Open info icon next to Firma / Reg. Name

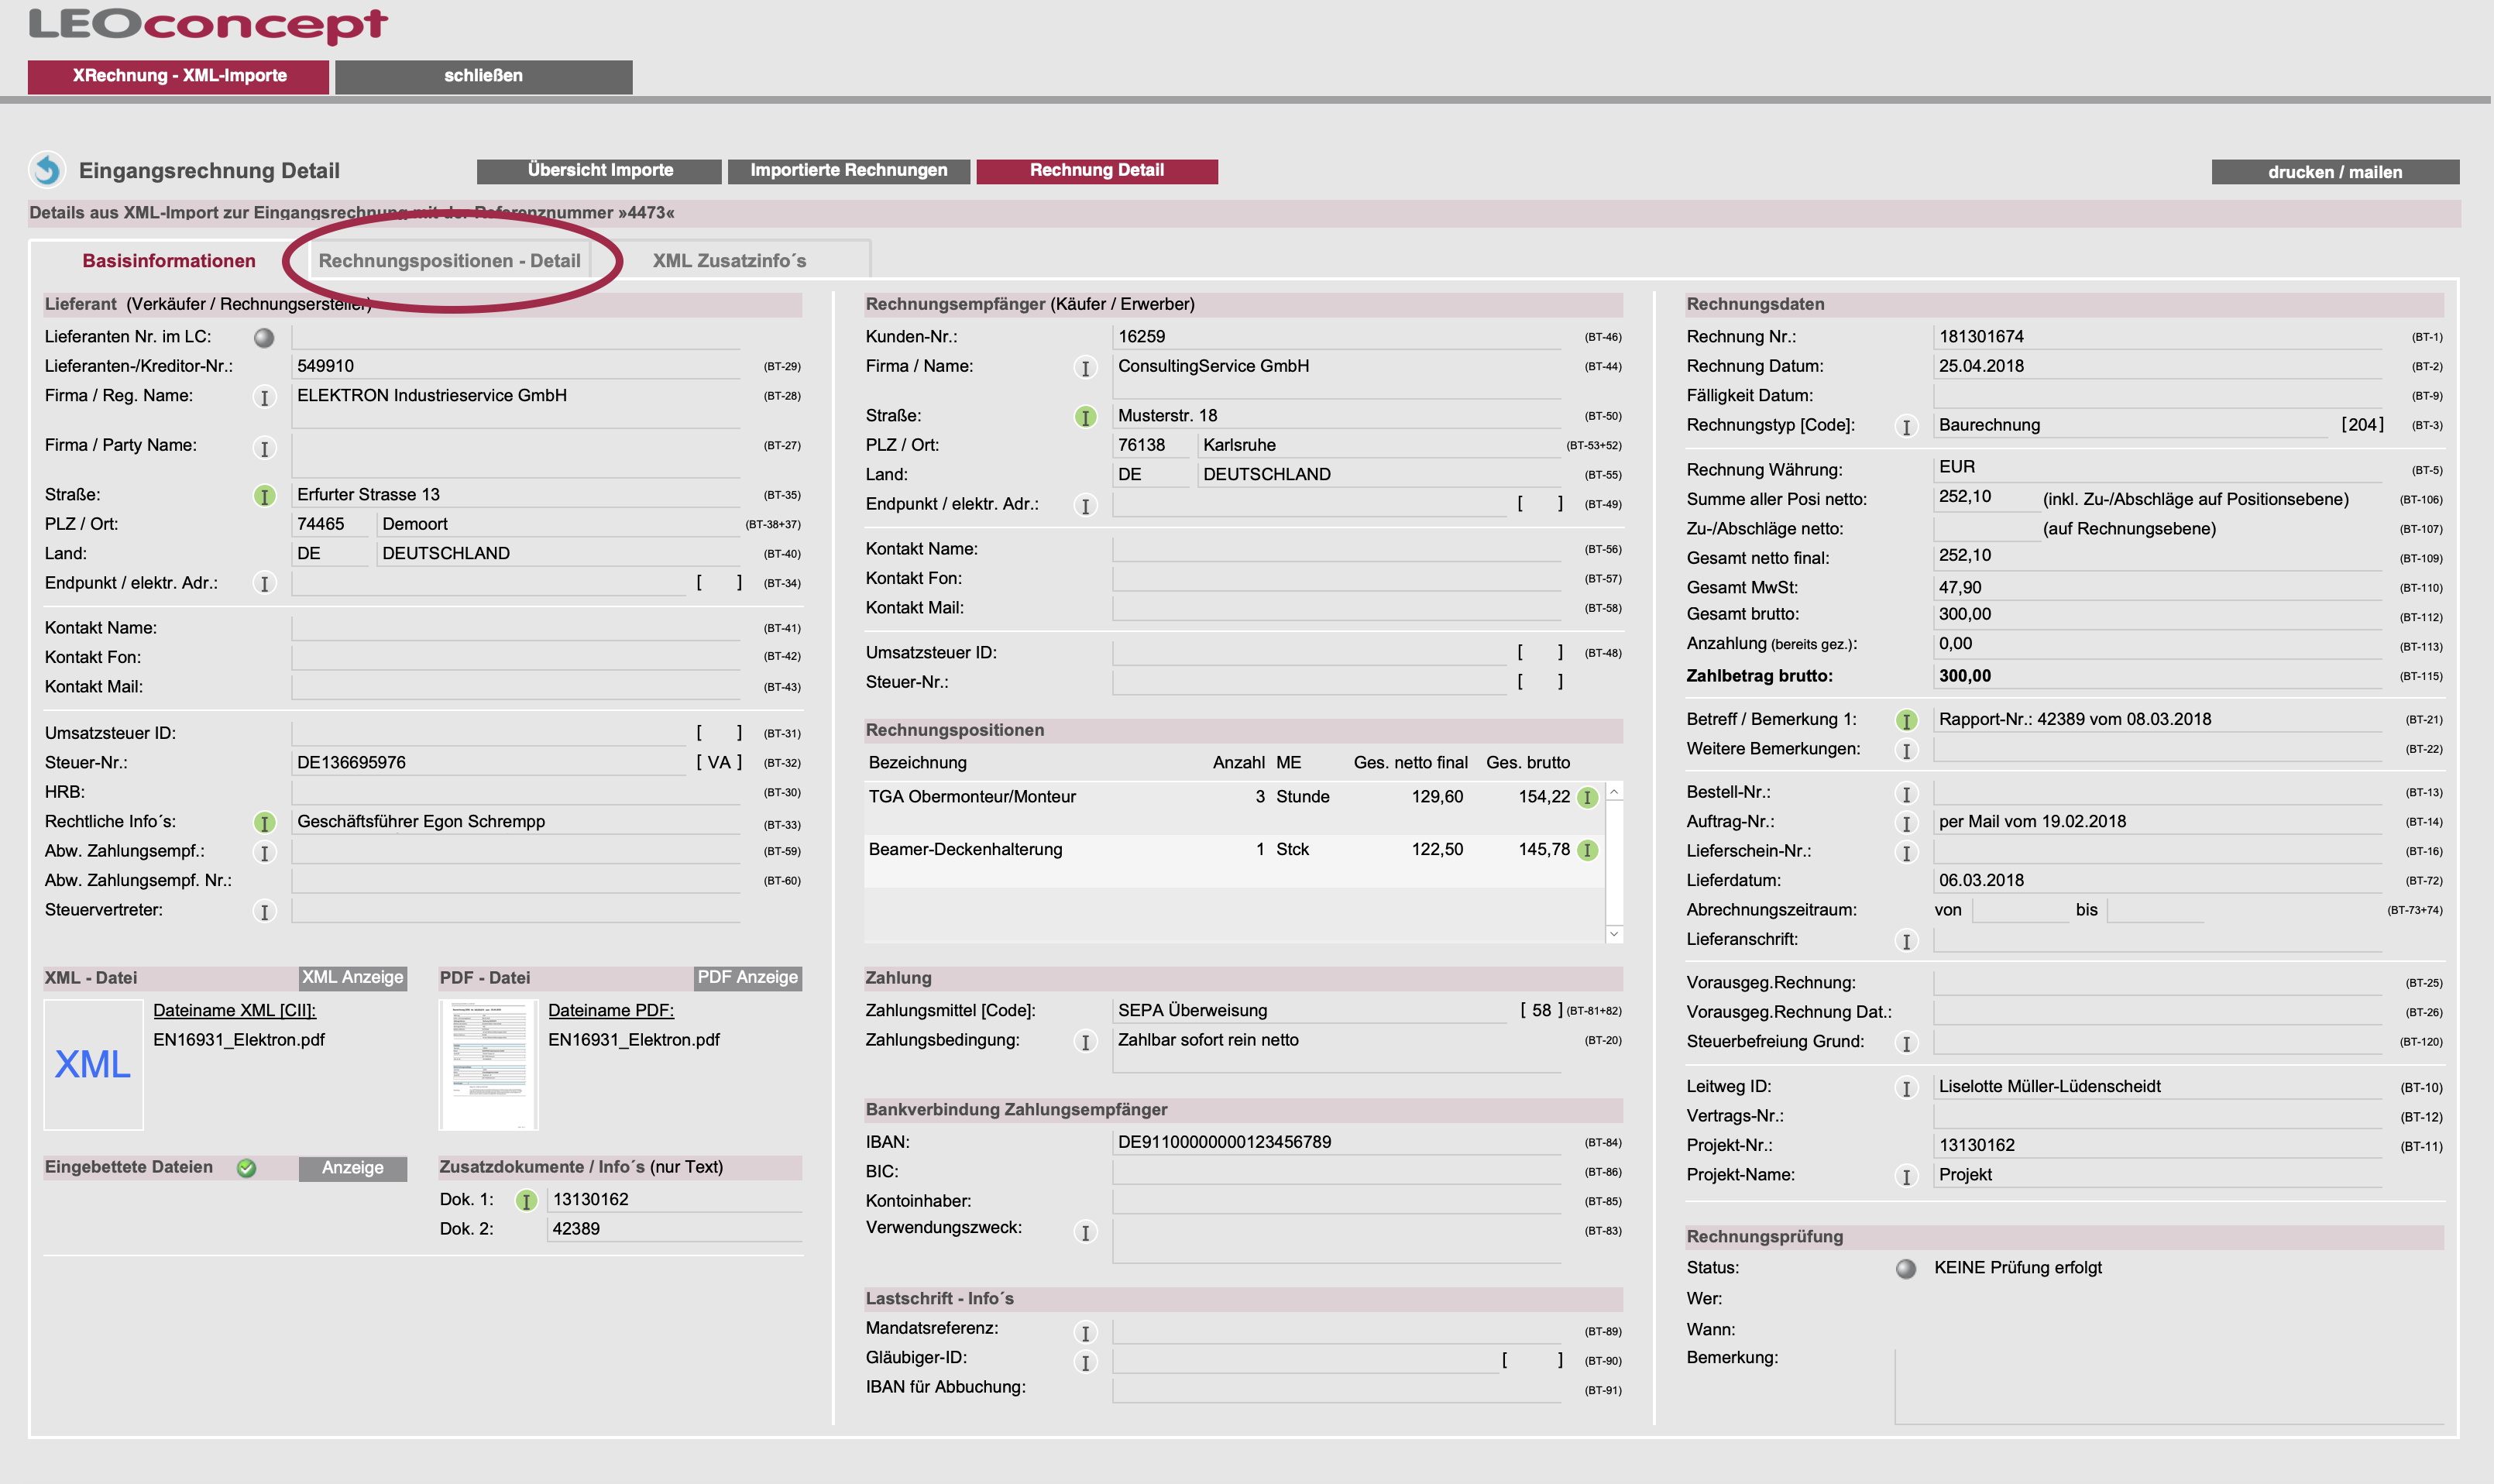pyautogui.click(x=264, y=397)
